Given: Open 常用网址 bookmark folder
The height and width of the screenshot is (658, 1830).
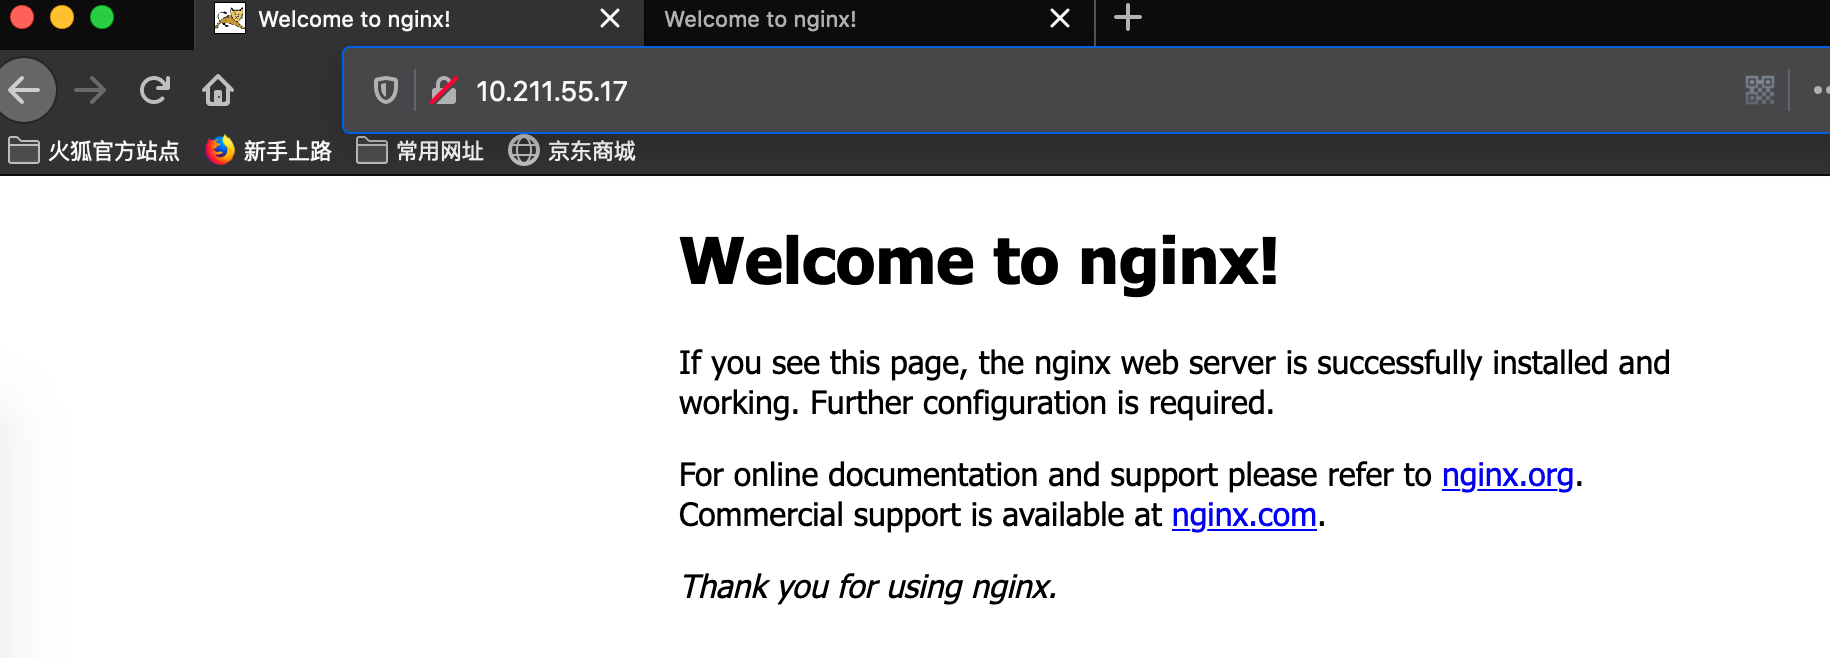Looking at the screenshot, I should [420, 151].
